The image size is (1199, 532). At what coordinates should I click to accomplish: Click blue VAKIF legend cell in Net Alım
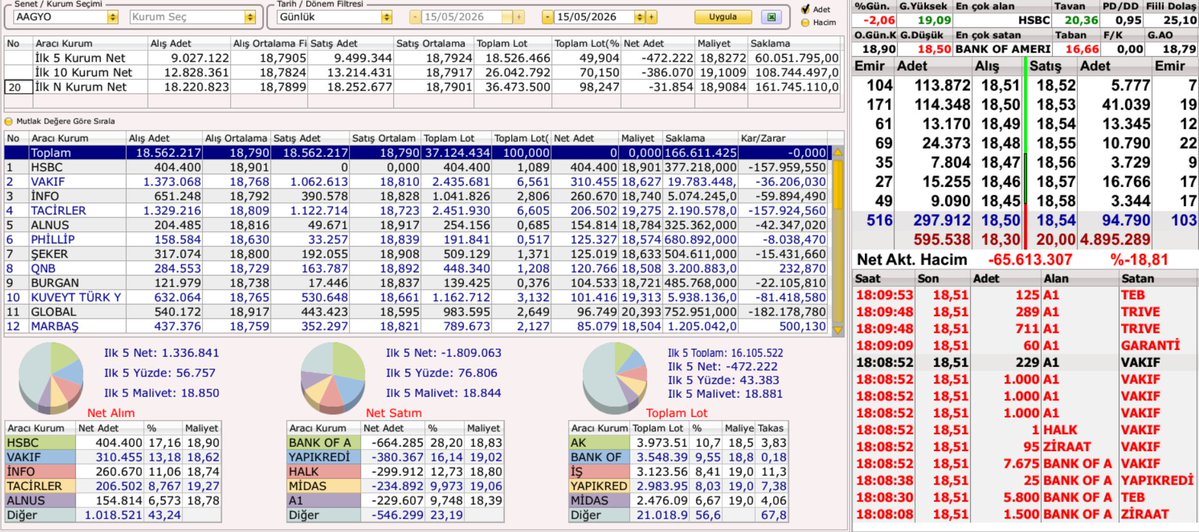pyautogui.click(x=40, y=457)
